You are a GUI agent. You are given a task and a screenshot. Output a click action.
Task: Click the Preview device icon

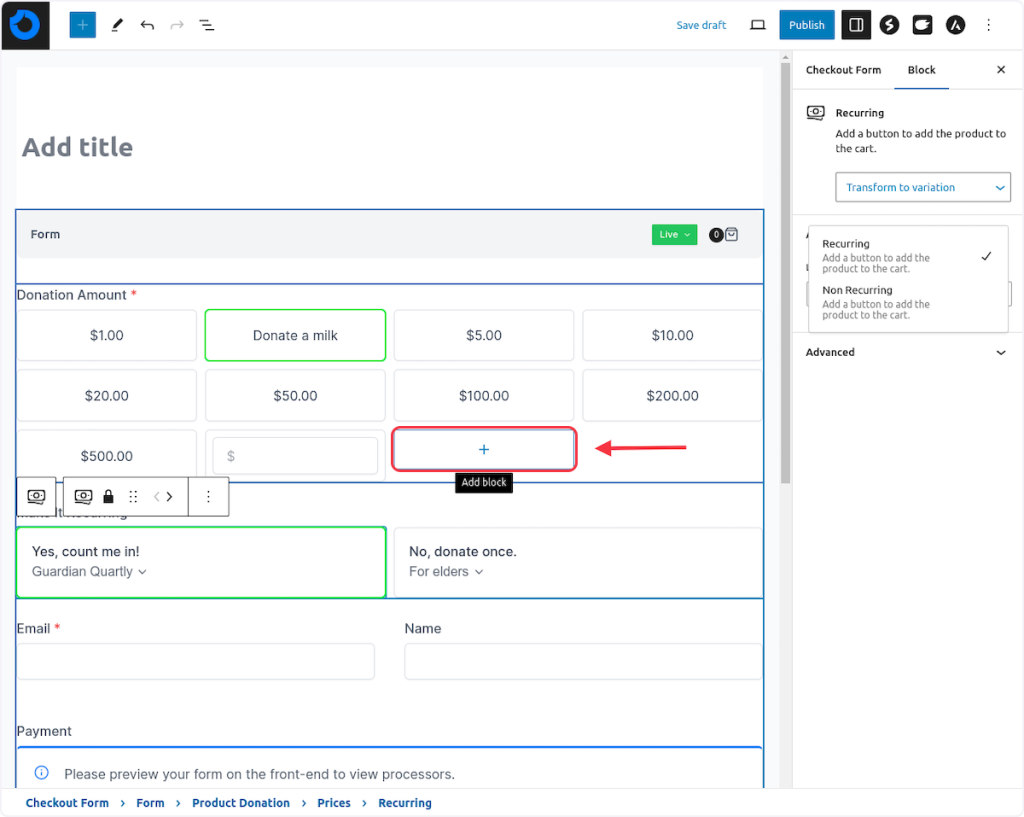point(758,25)
